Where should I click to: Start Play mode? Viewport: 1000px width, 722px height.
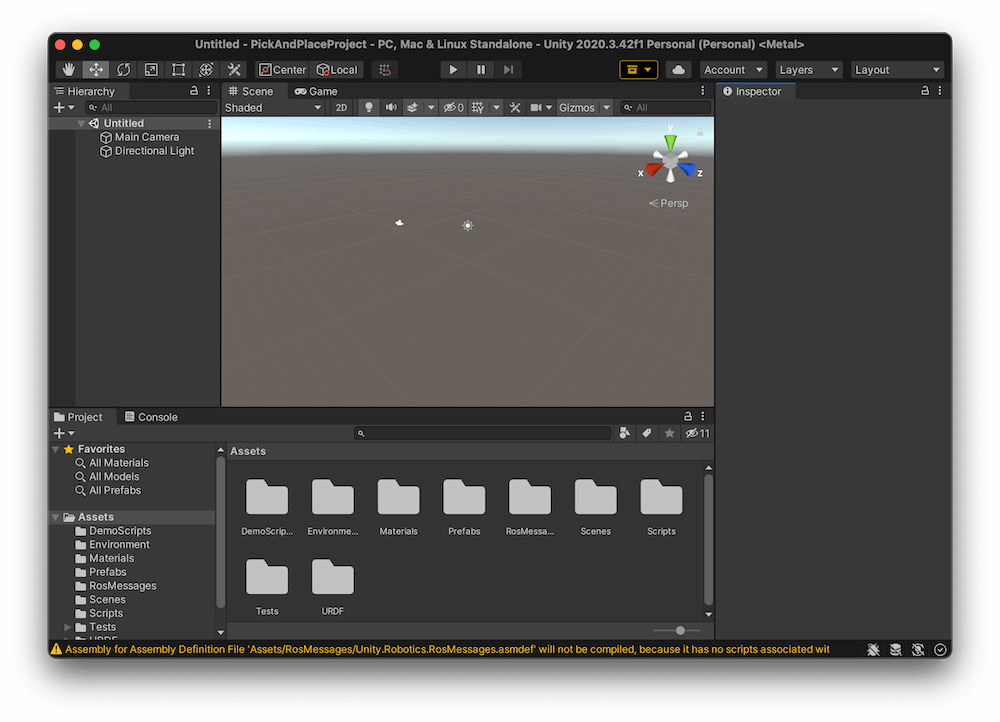[453, 70]
